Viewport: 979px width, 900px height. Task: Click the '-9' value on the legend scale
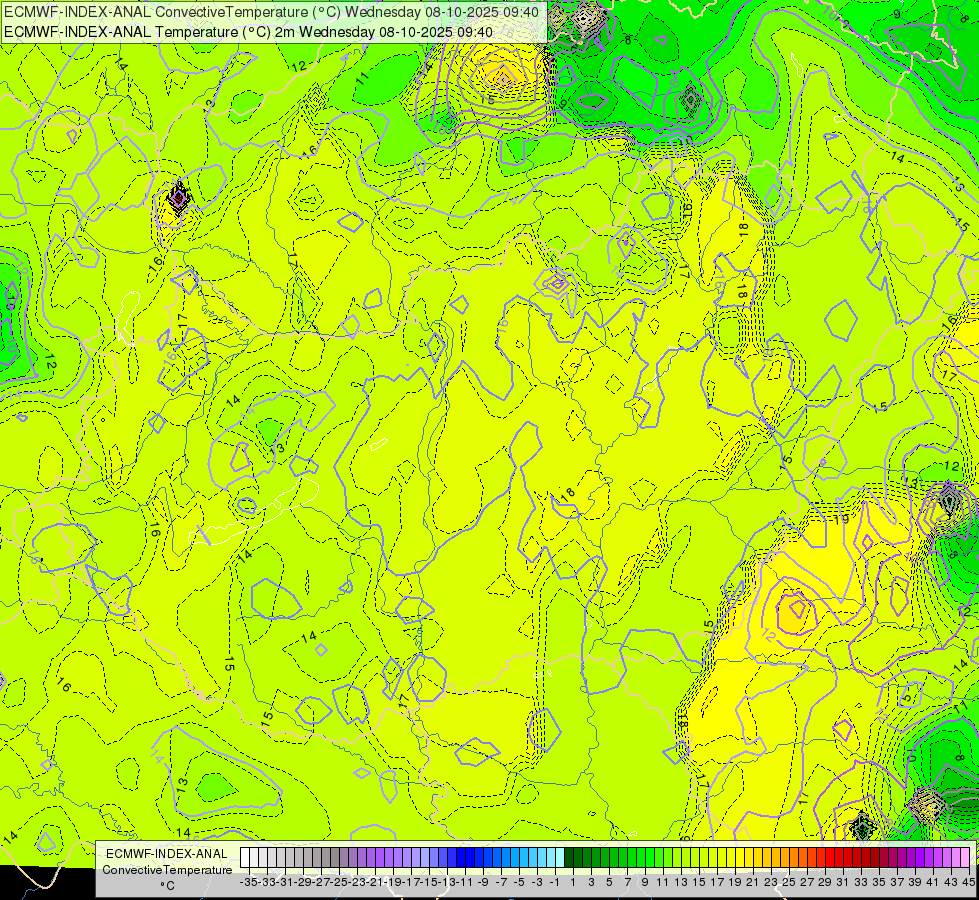[483, 882]
